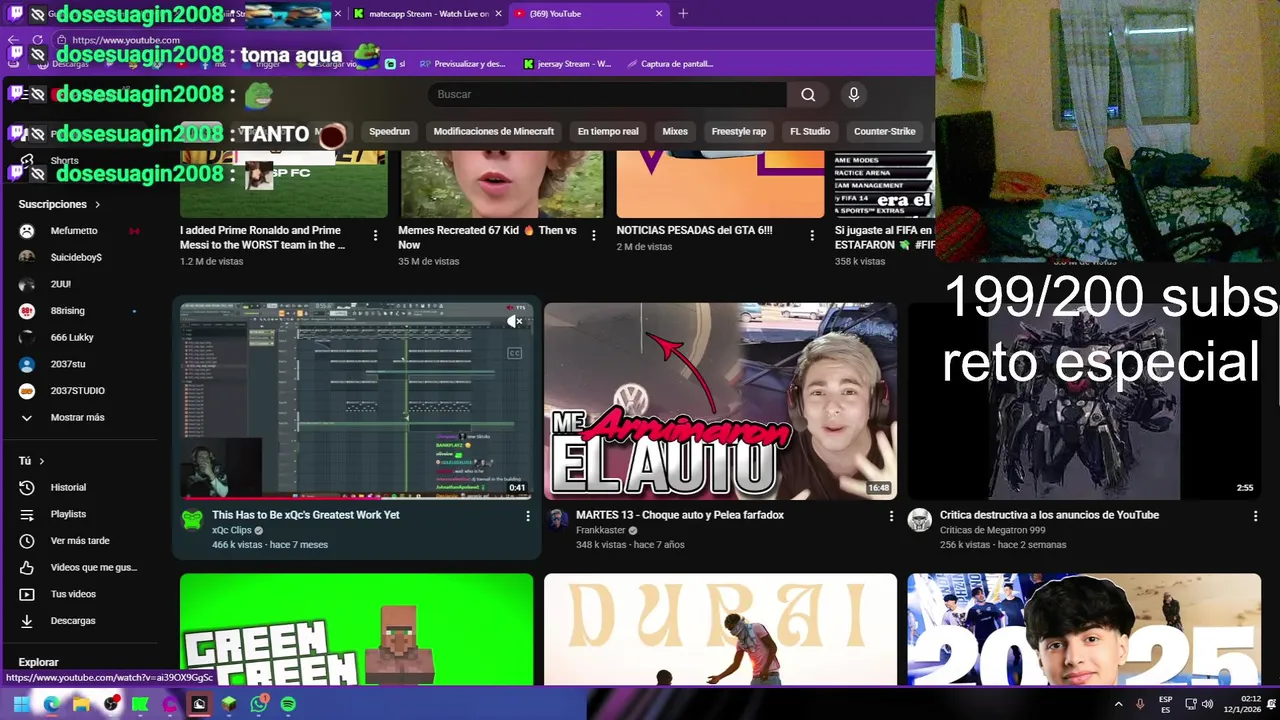The height and width of the screenshot is (720, 1280).
Task: Click the YouTube search magnifier button
Action: coord(808,94)
